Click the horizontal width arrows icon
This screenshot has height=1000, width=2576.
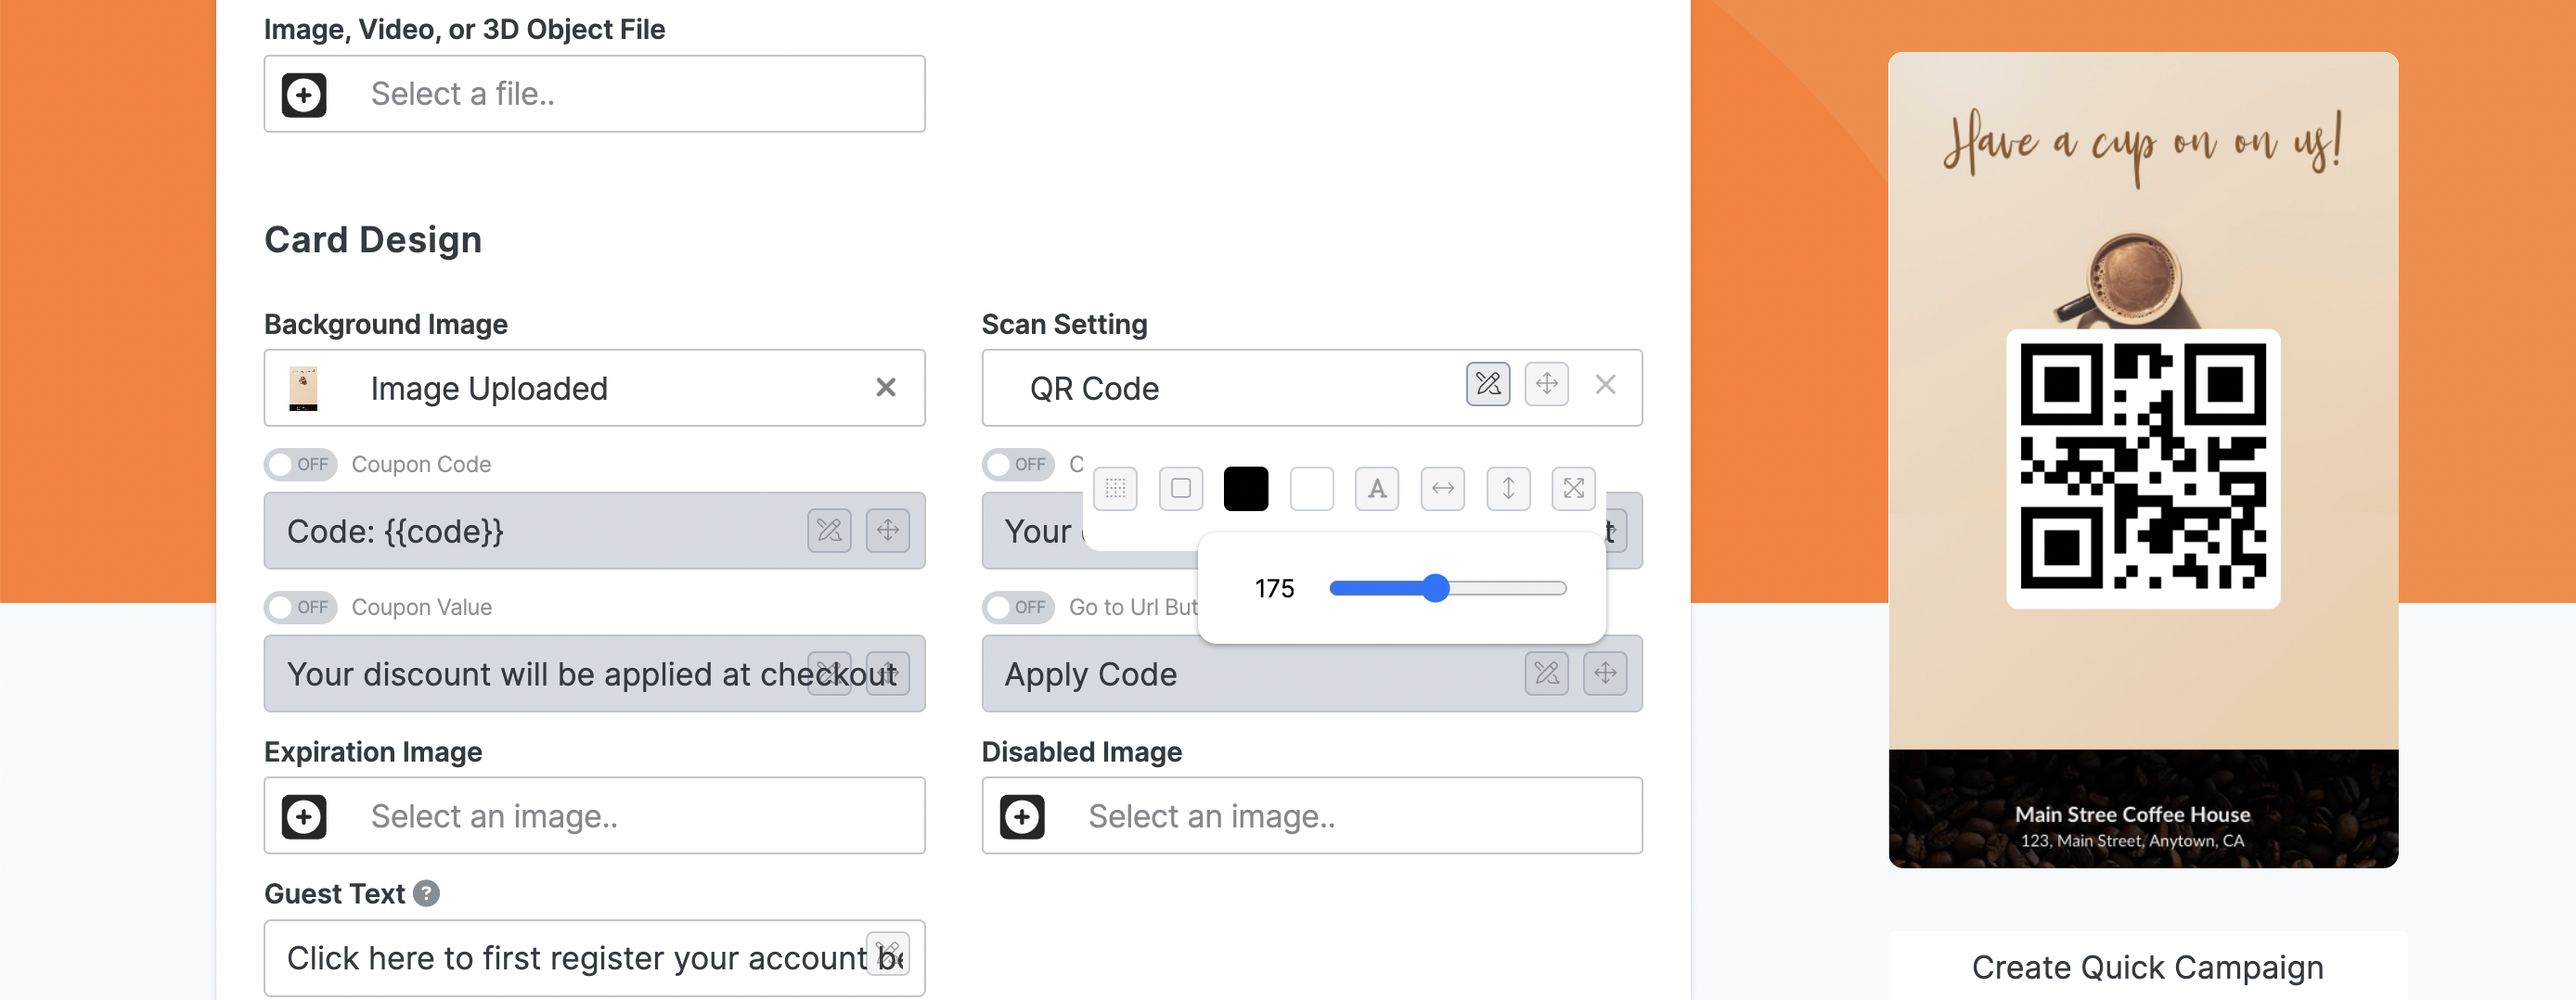[1442, 489]
